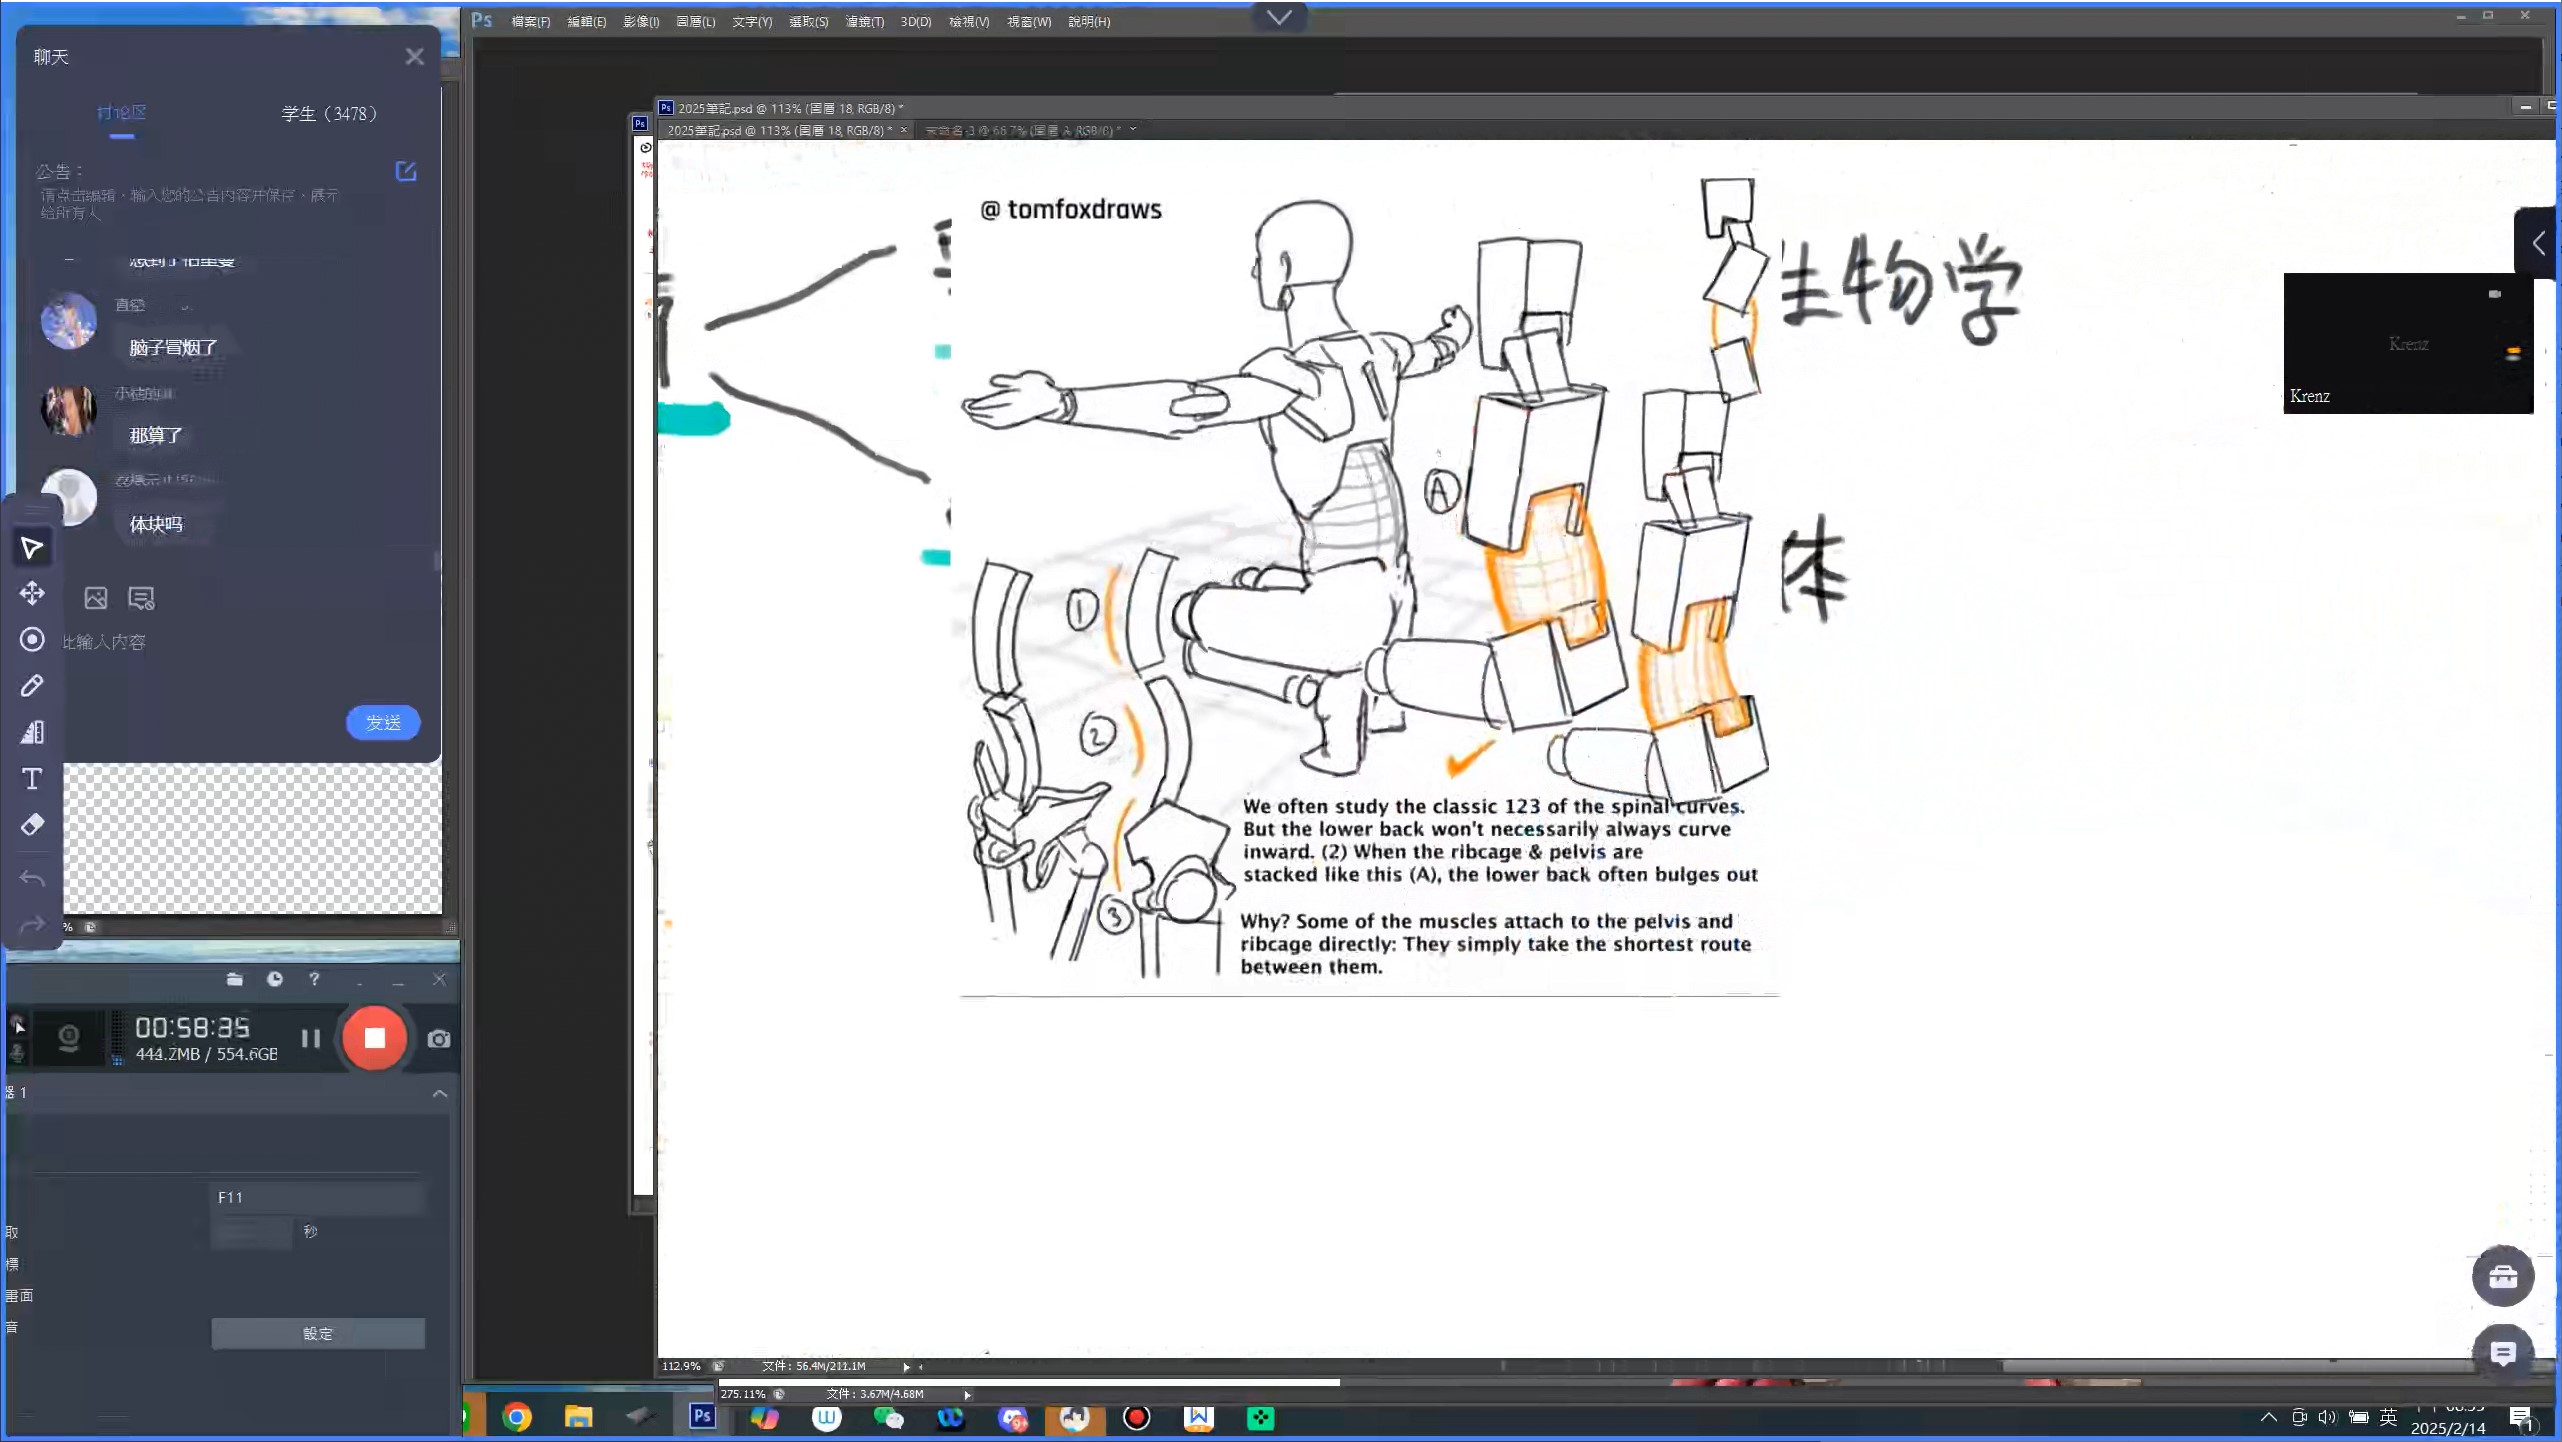Open the 濾鏡(T) menu
2562x1442 pixels.
click(865, 22)
